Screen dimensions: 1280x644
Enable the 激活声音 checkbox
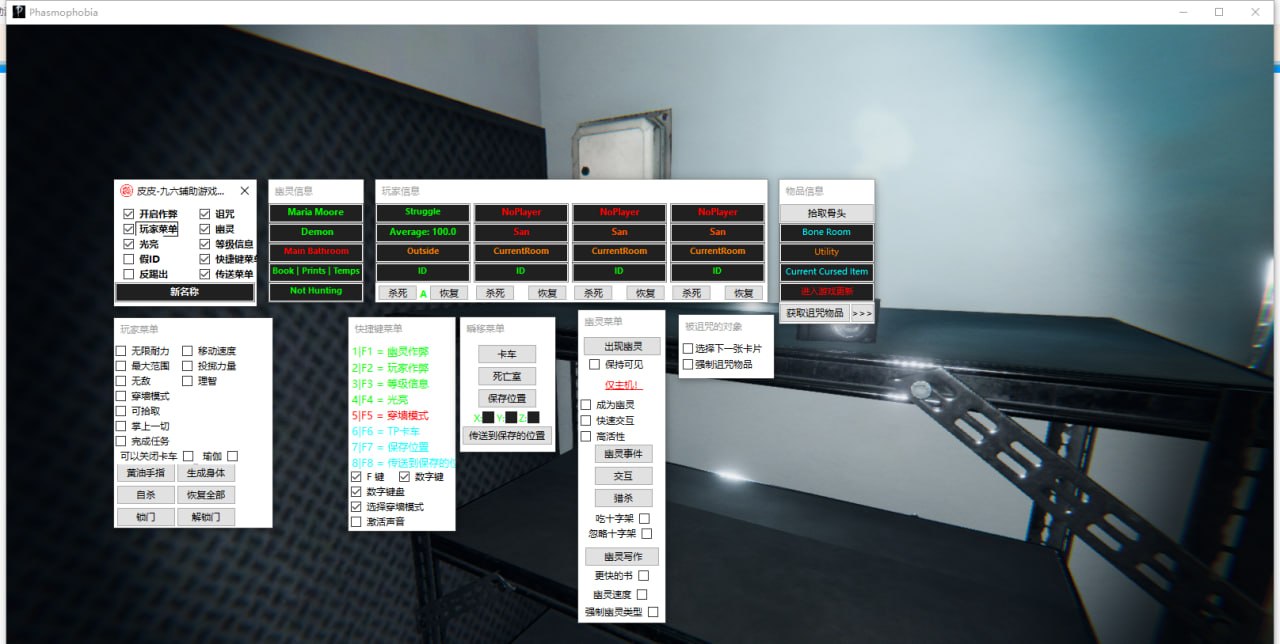pos(356,522)
